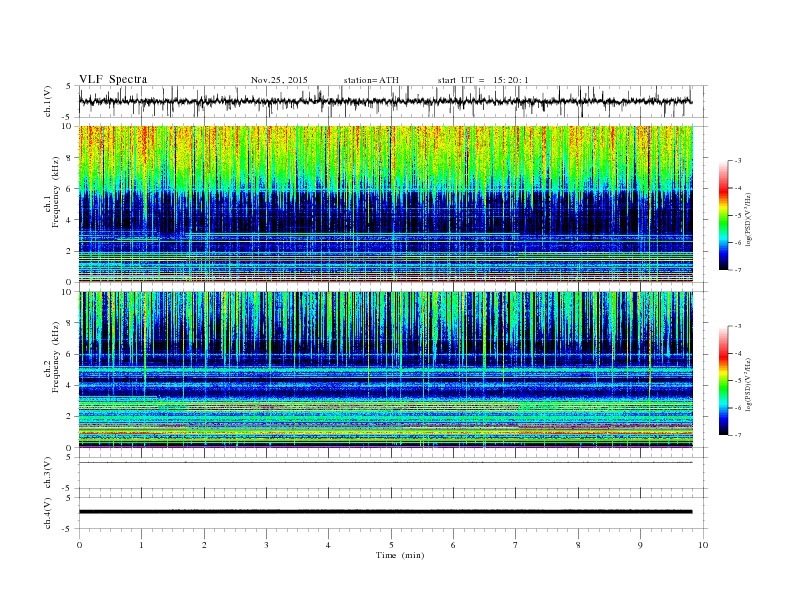Select the date text "Nov.25, 2015"
Viewport: 792px width, 612px height.
pos(279,80)
